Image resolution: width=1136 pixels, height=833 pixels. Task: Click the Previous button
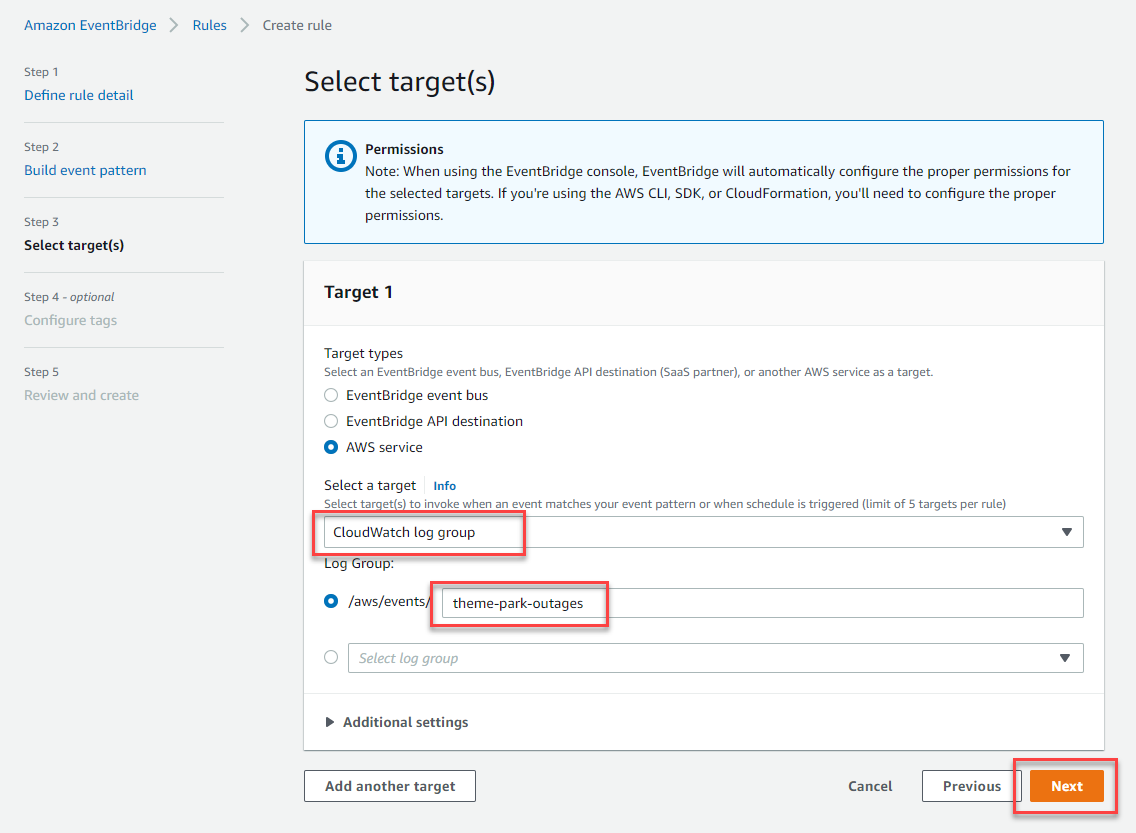tap(972, 786)
